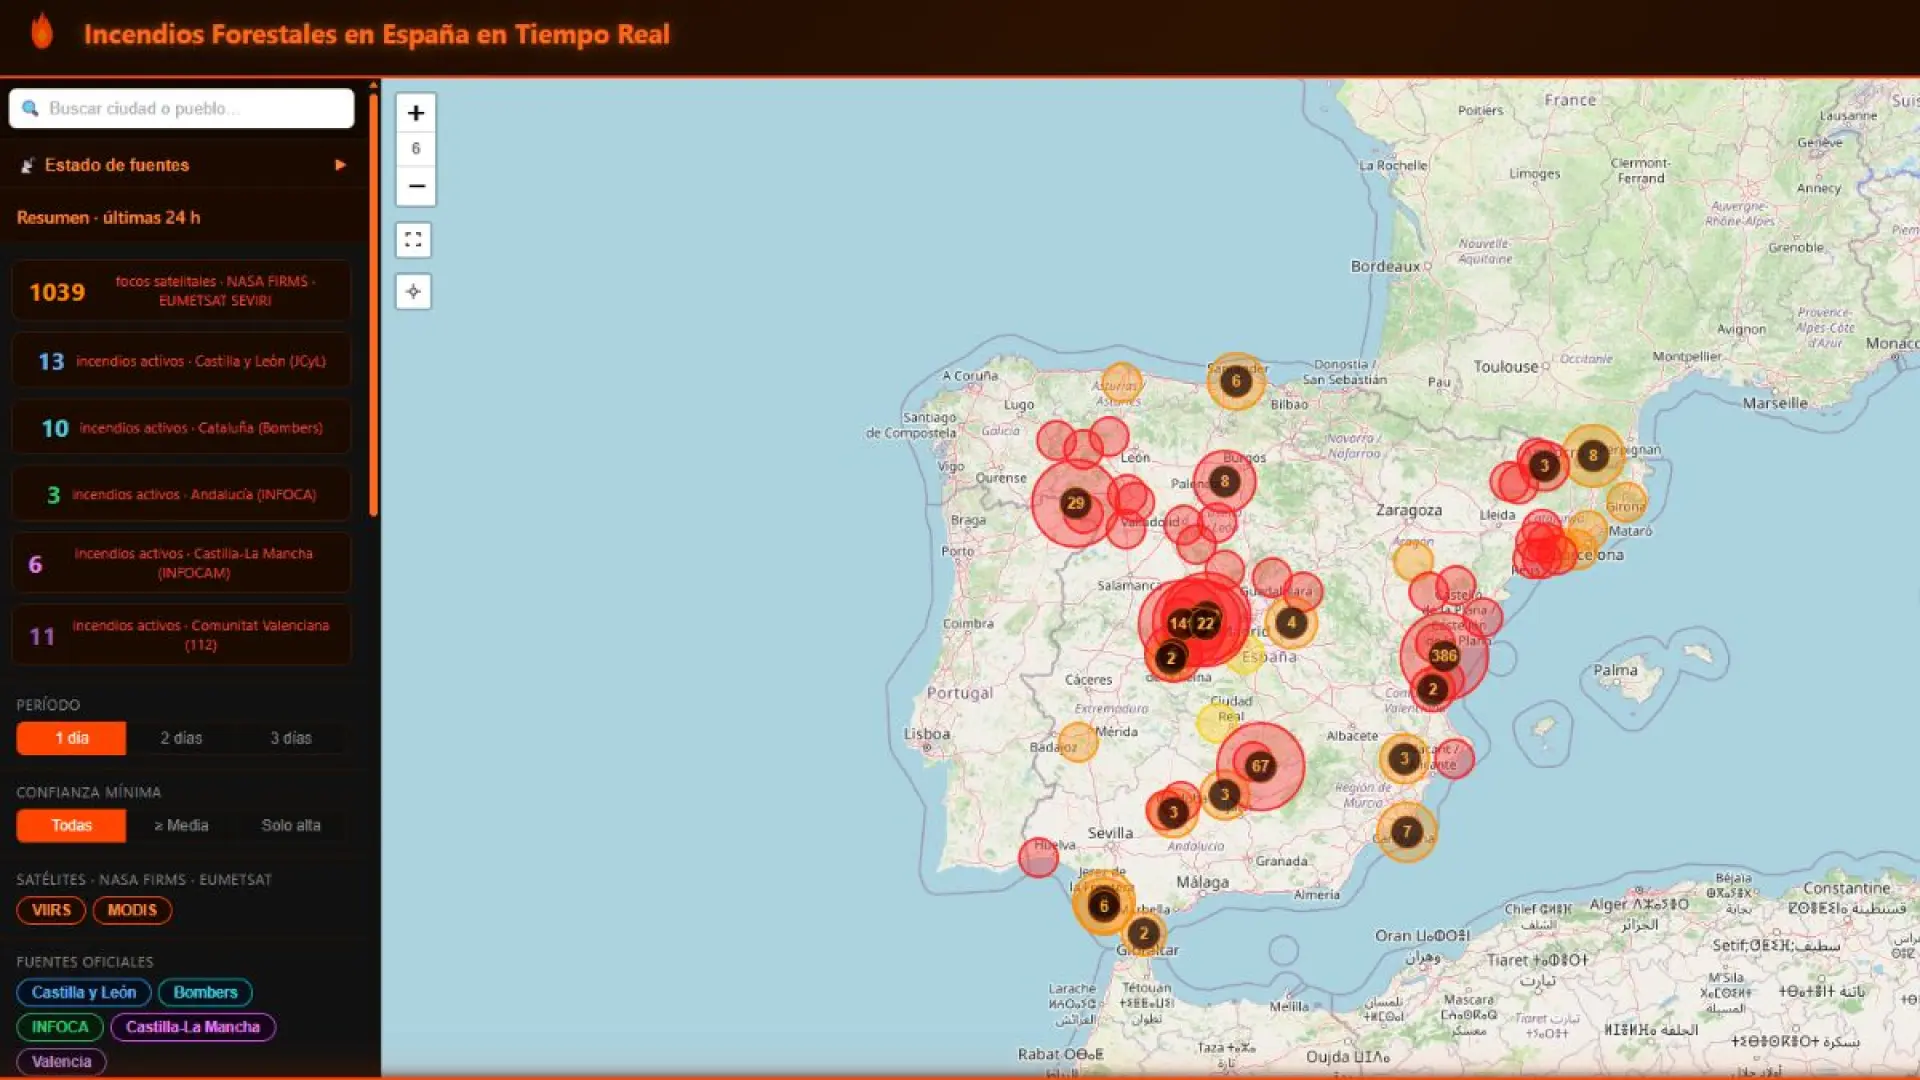The height and width of the screenshot is (1080, 1920).
Task: Click the red fire marker near Huelva
Action: (1038, 858)
